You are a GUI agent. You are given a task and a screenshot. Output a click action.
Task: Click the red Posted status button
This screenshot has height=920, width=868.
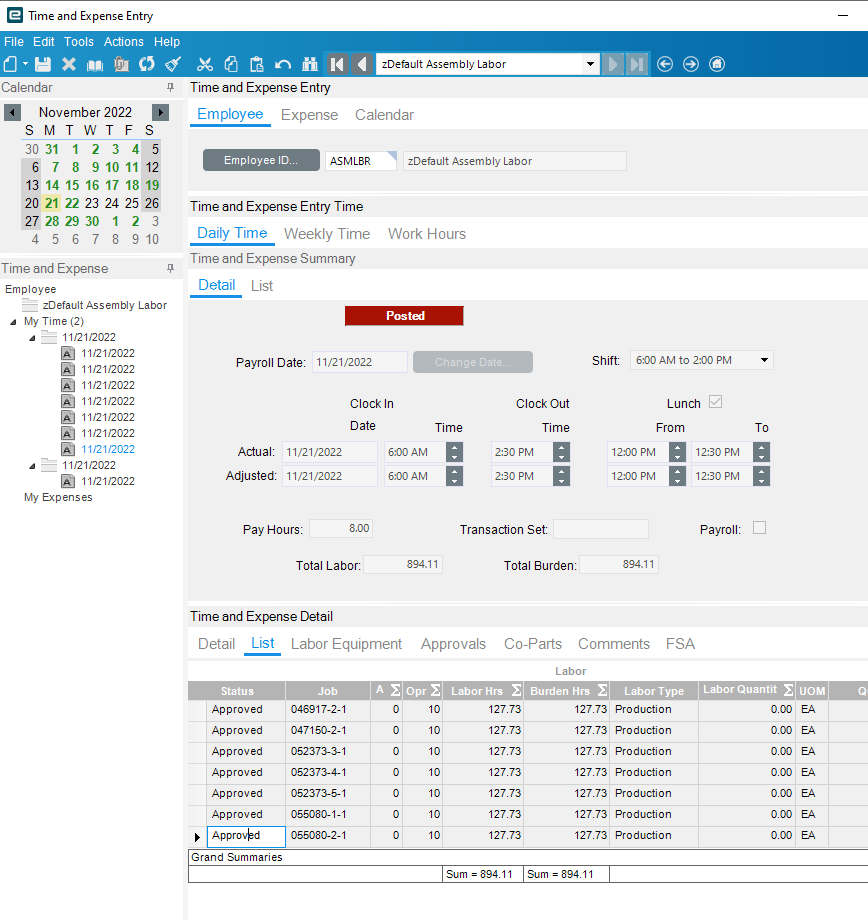tap(404, 316)
